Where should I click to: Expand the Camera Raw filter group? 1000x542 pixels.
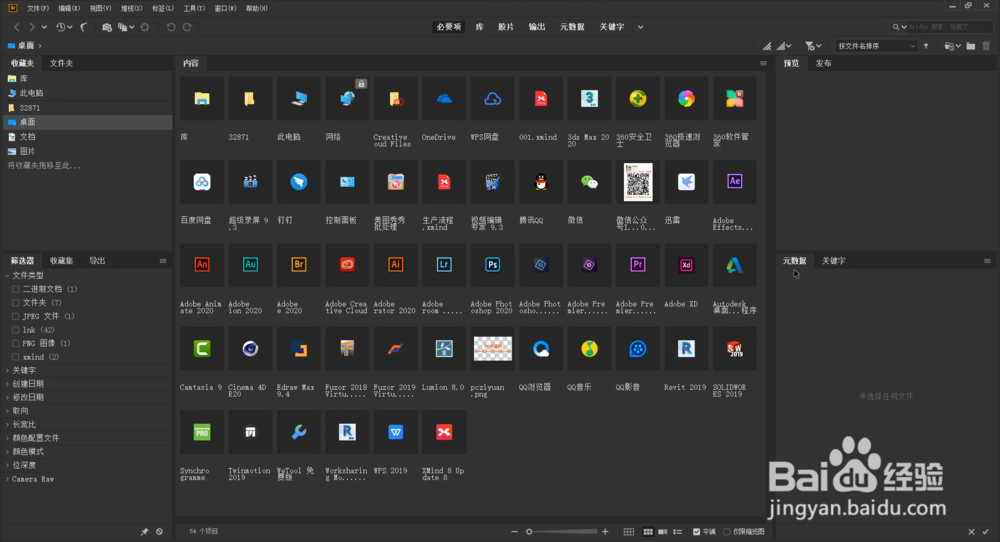click(8, 479)
